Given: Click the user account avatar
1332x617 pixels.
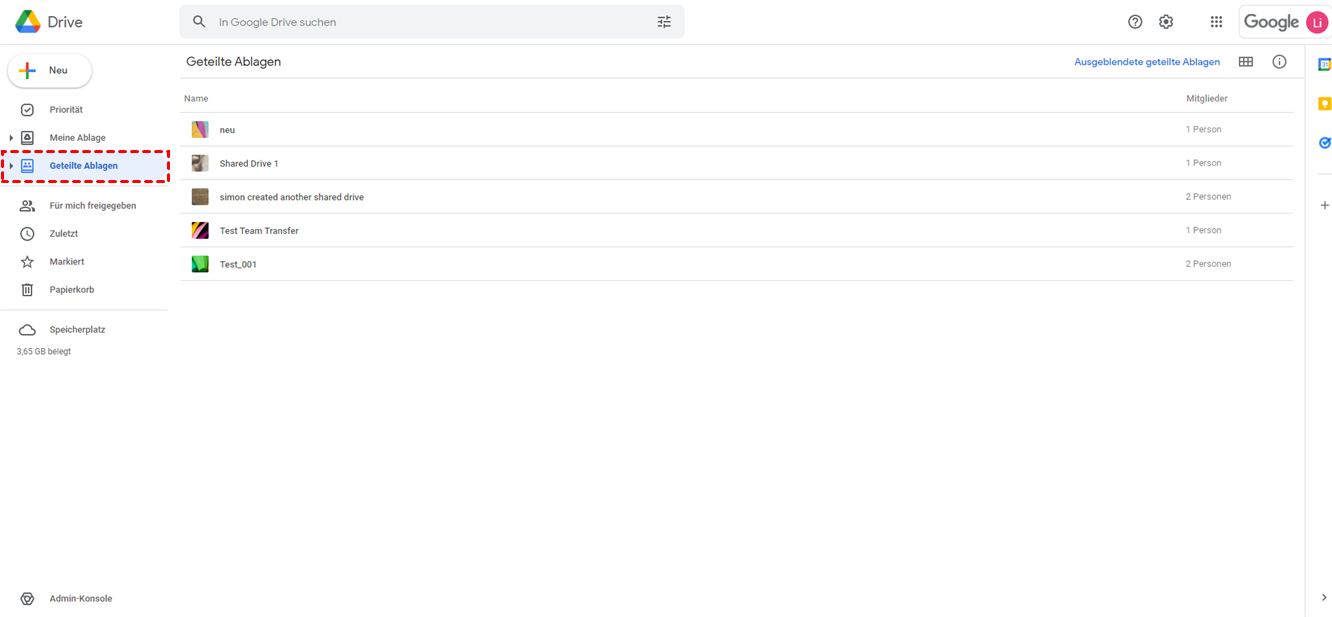Looking at the screenshot, I should click(x=1317, y=22).
